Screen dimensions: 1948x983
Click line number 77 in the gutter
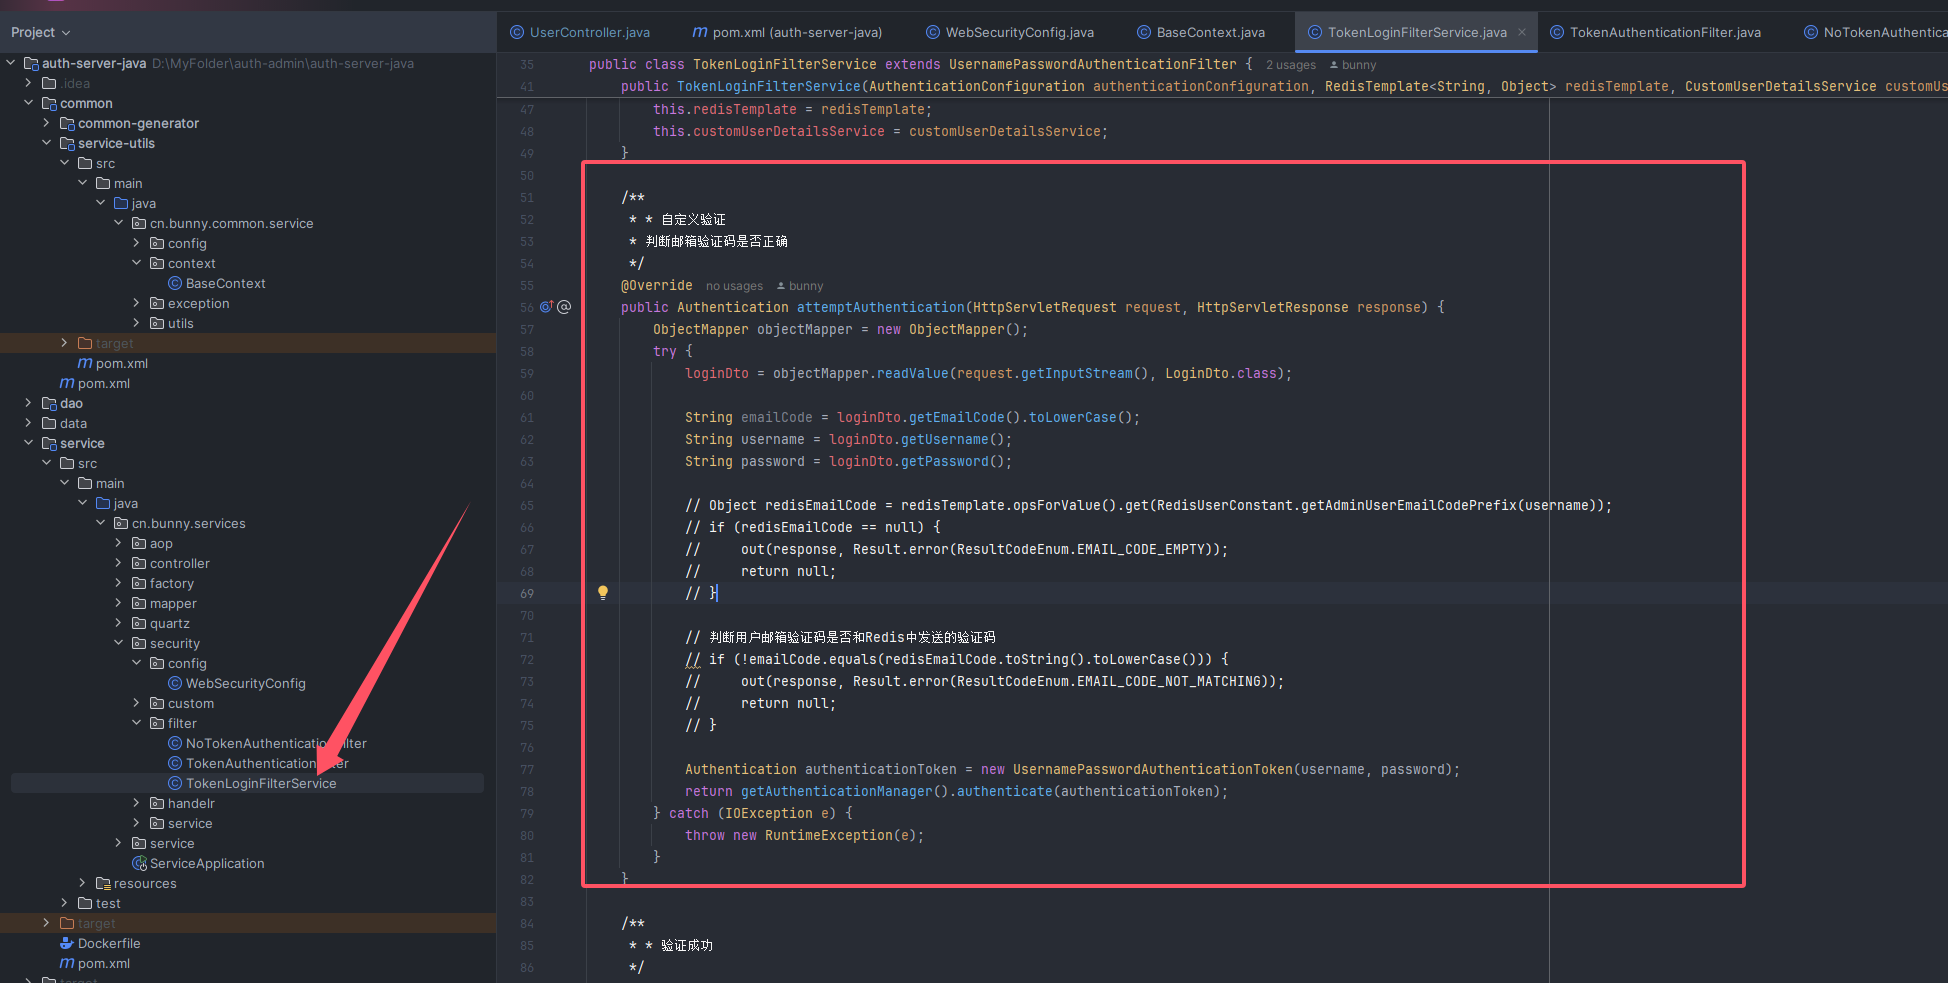(x=527, y=770)
